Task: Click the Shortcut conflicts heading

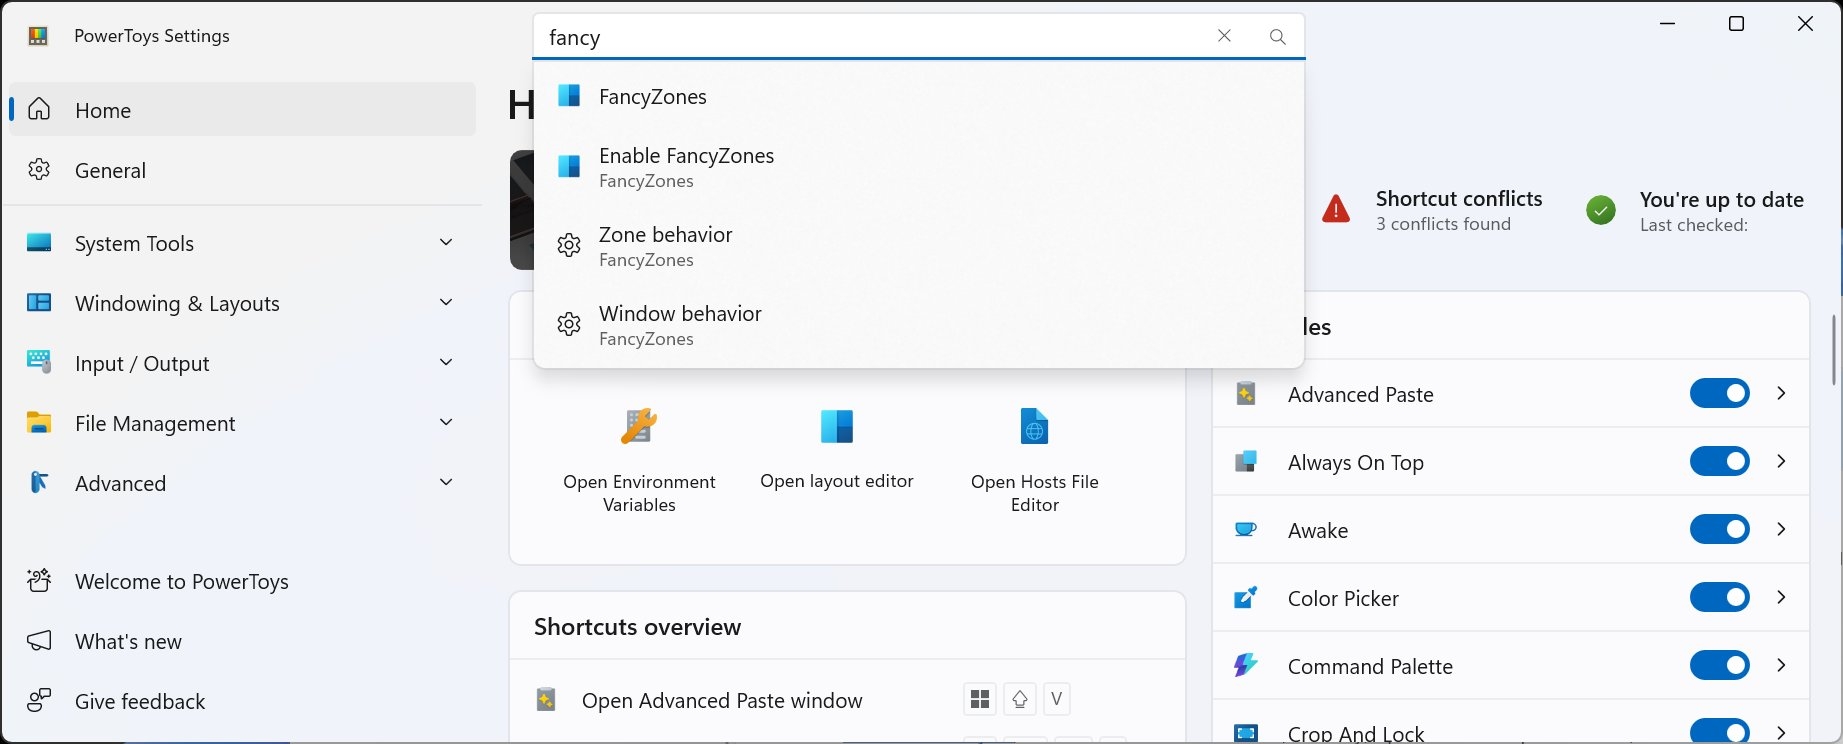Action: 1459,198
